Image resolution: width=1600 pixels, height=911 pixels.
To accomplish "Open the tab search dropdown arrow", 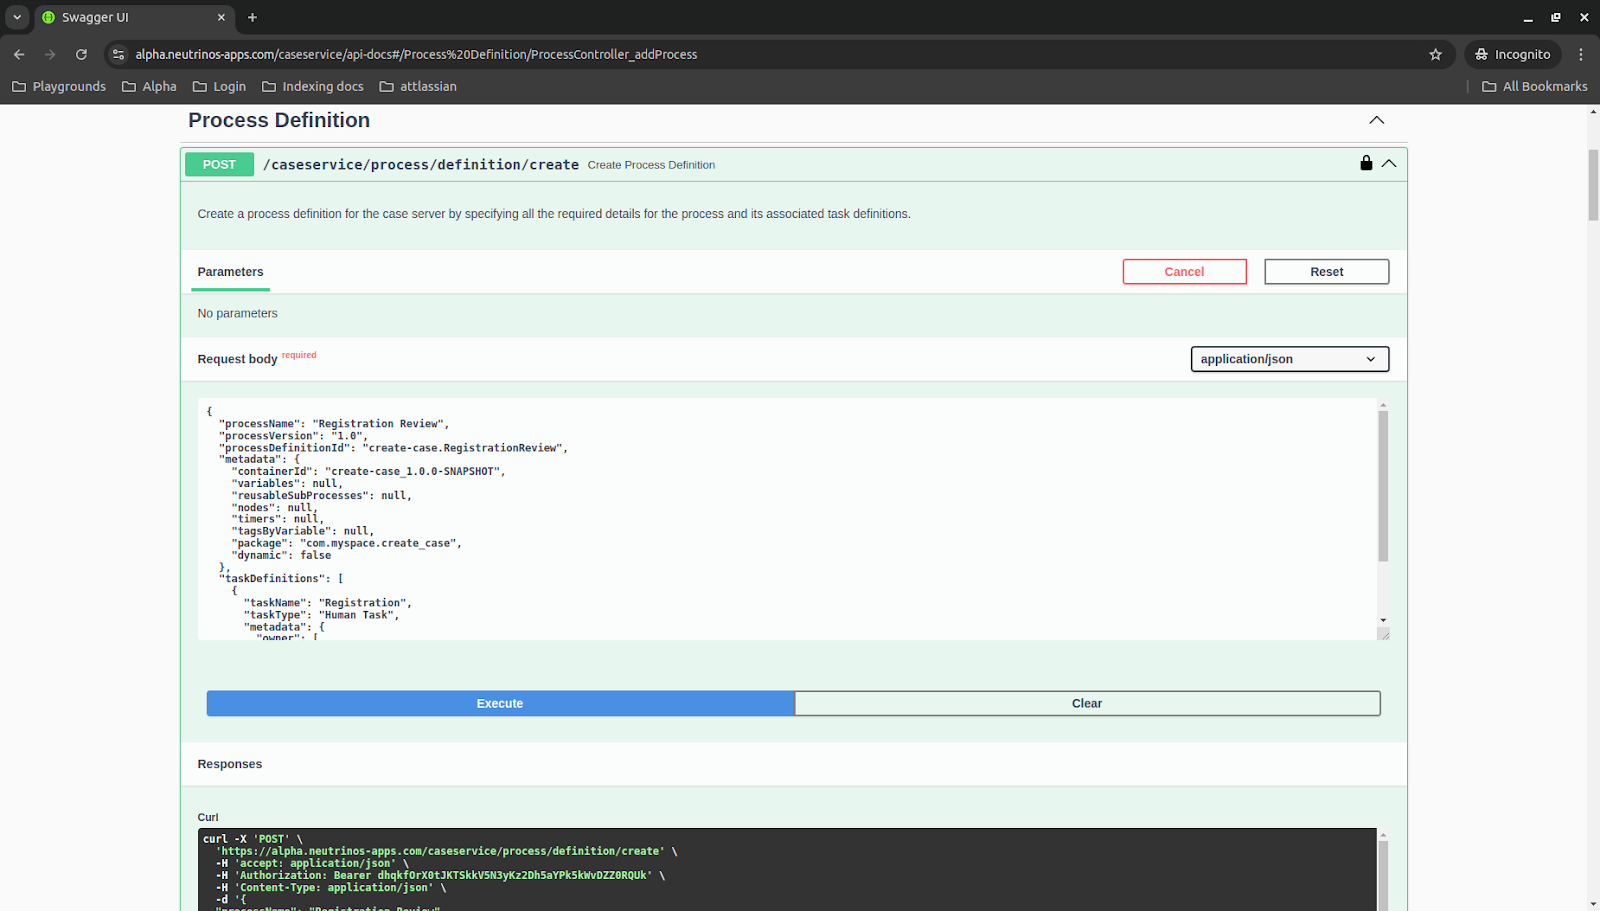I will click(x=17, y=17).
